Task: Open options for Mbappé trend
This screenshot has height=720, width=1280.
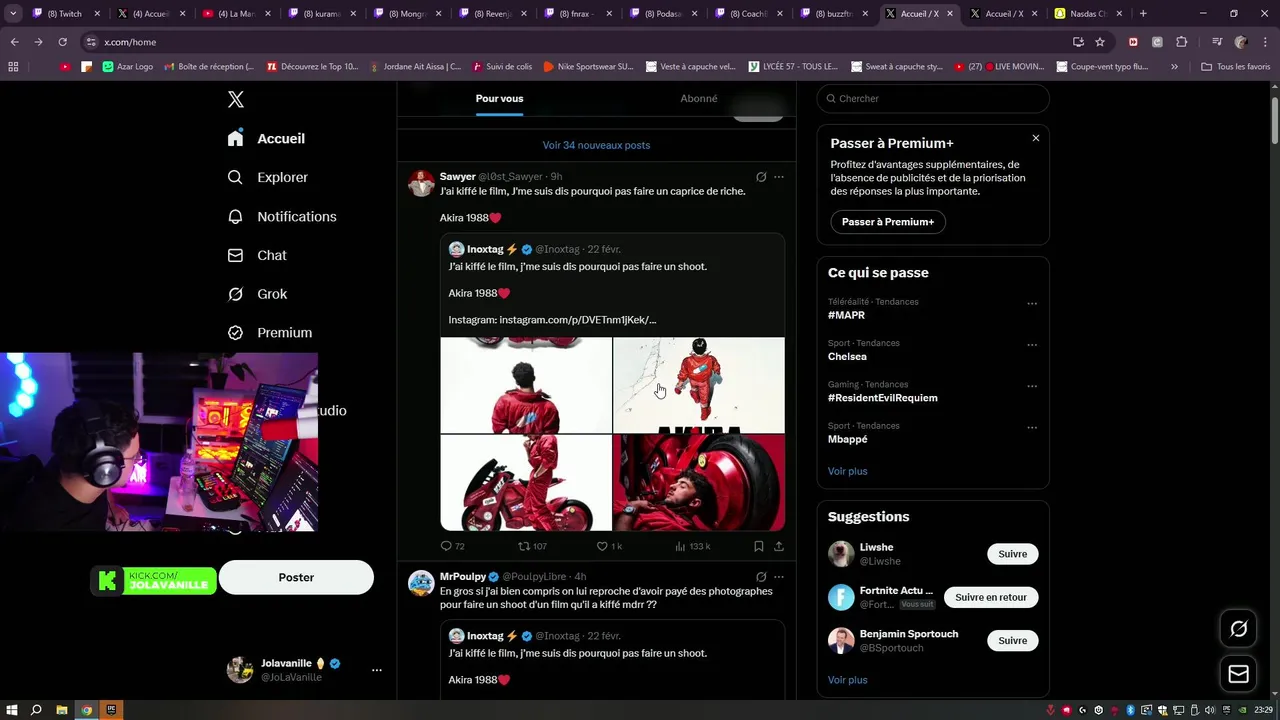Action: click(1032, 427)
